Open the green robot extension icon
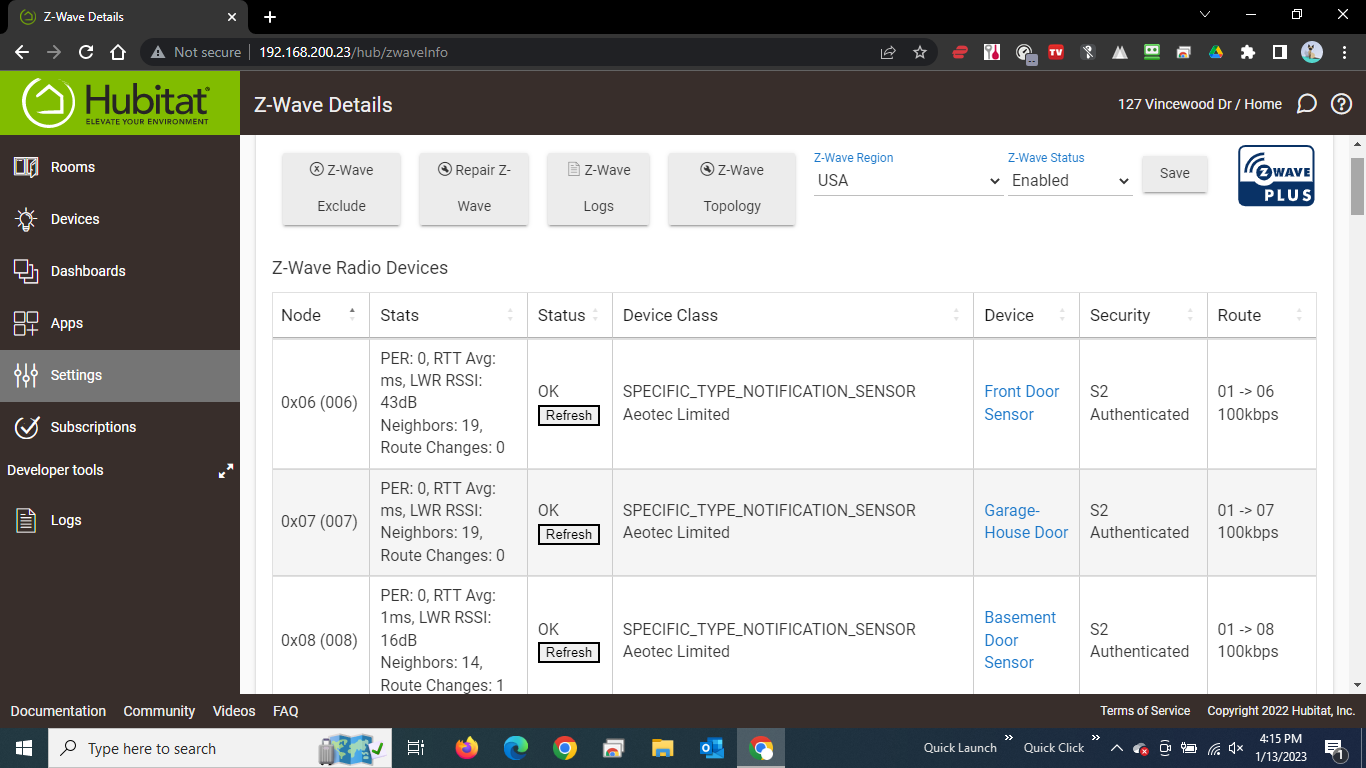Viewport: 1366px width, 768px height. pyautogui.click(x=1152, y=52)
